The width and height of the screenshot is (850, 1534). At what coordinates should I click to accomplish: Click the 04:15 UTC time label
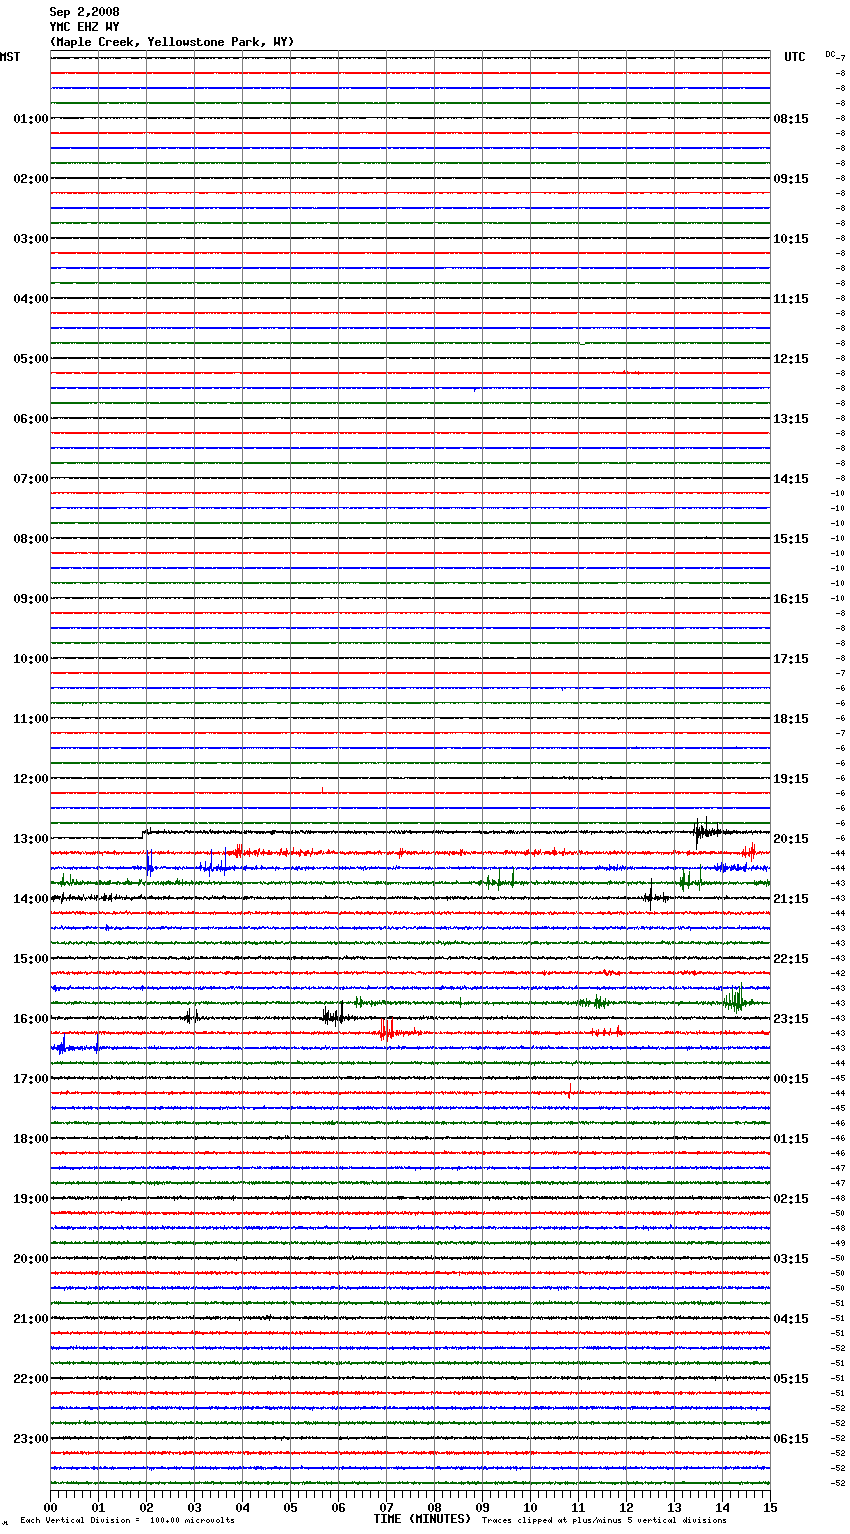coord(791,1319)
